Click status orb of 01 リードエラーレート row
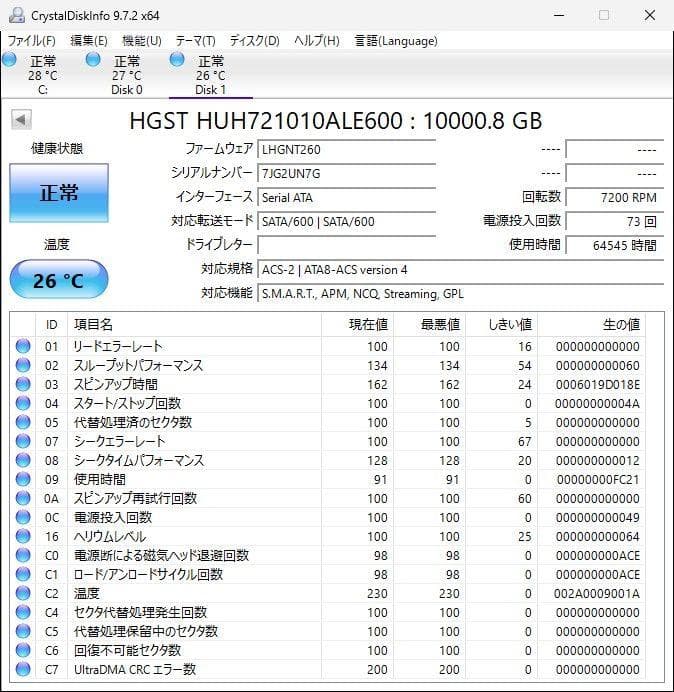 point(23,346)
